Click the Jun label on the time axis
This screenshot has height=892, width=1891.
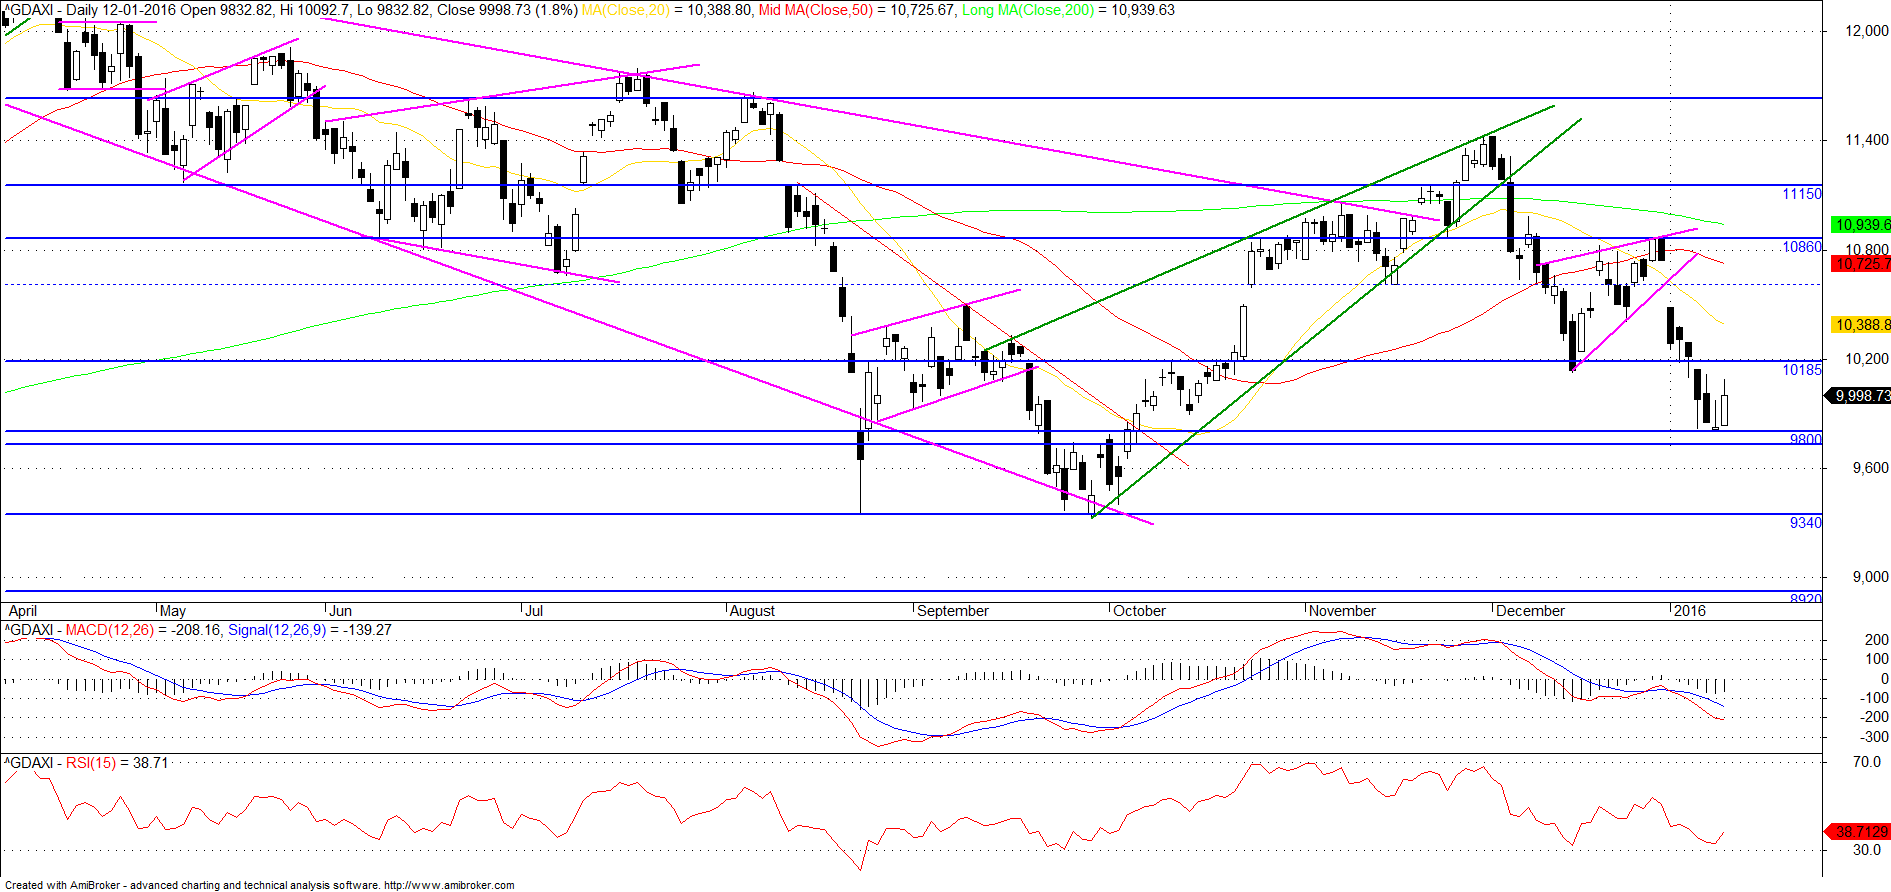[341, 611]
